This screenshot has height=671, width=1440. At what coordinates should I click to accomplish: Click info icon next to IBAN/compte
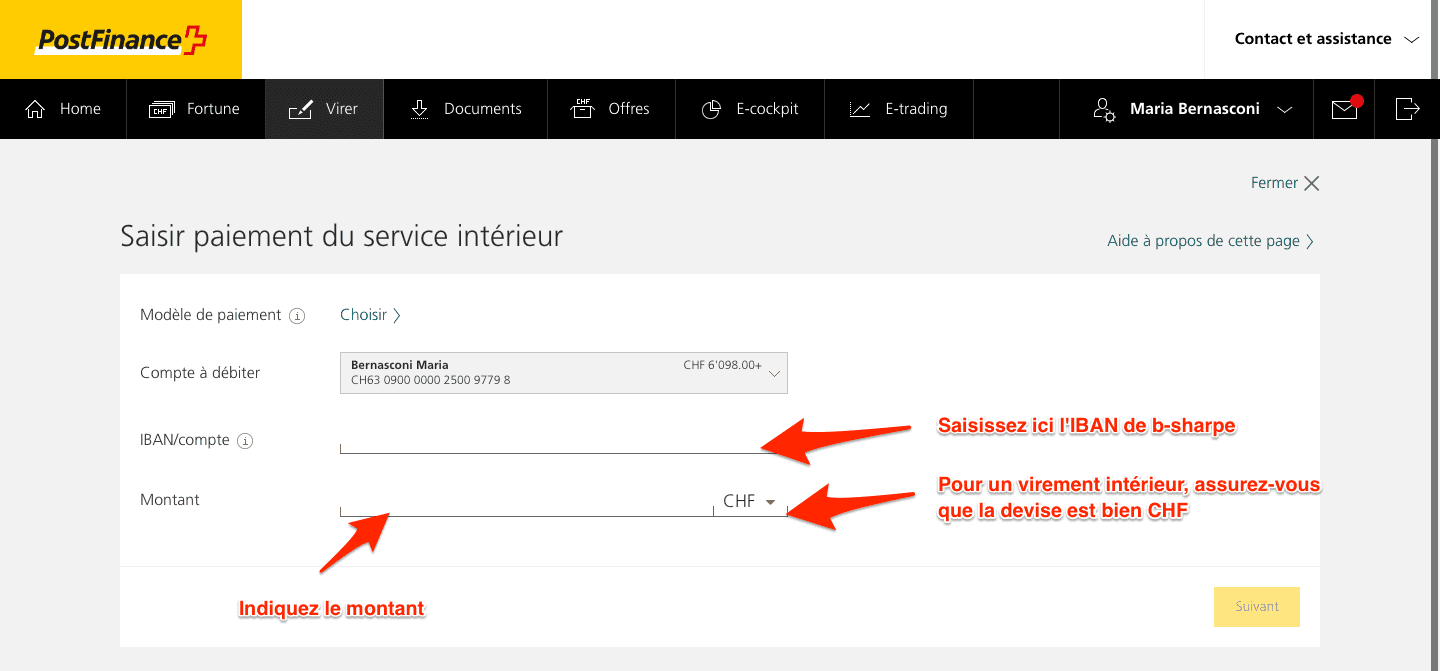tap(246, 441)
